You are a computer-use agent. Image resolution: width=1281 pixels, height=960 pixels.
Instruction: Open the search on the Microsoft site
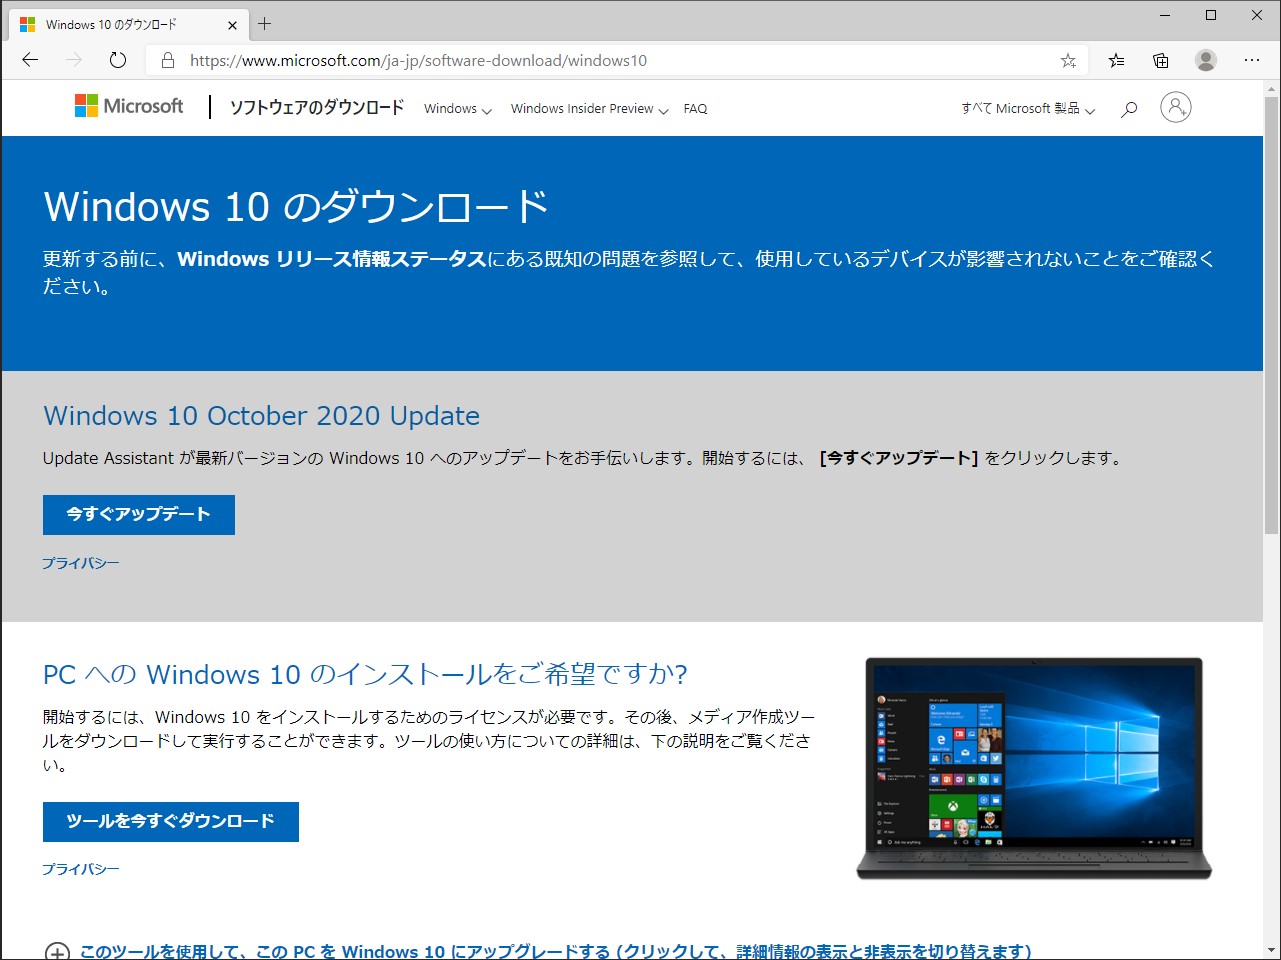coord(1128,108)
